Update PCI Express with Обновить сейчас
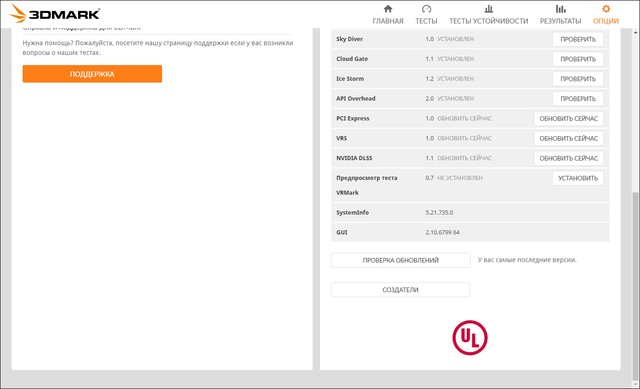 point(569,119)
